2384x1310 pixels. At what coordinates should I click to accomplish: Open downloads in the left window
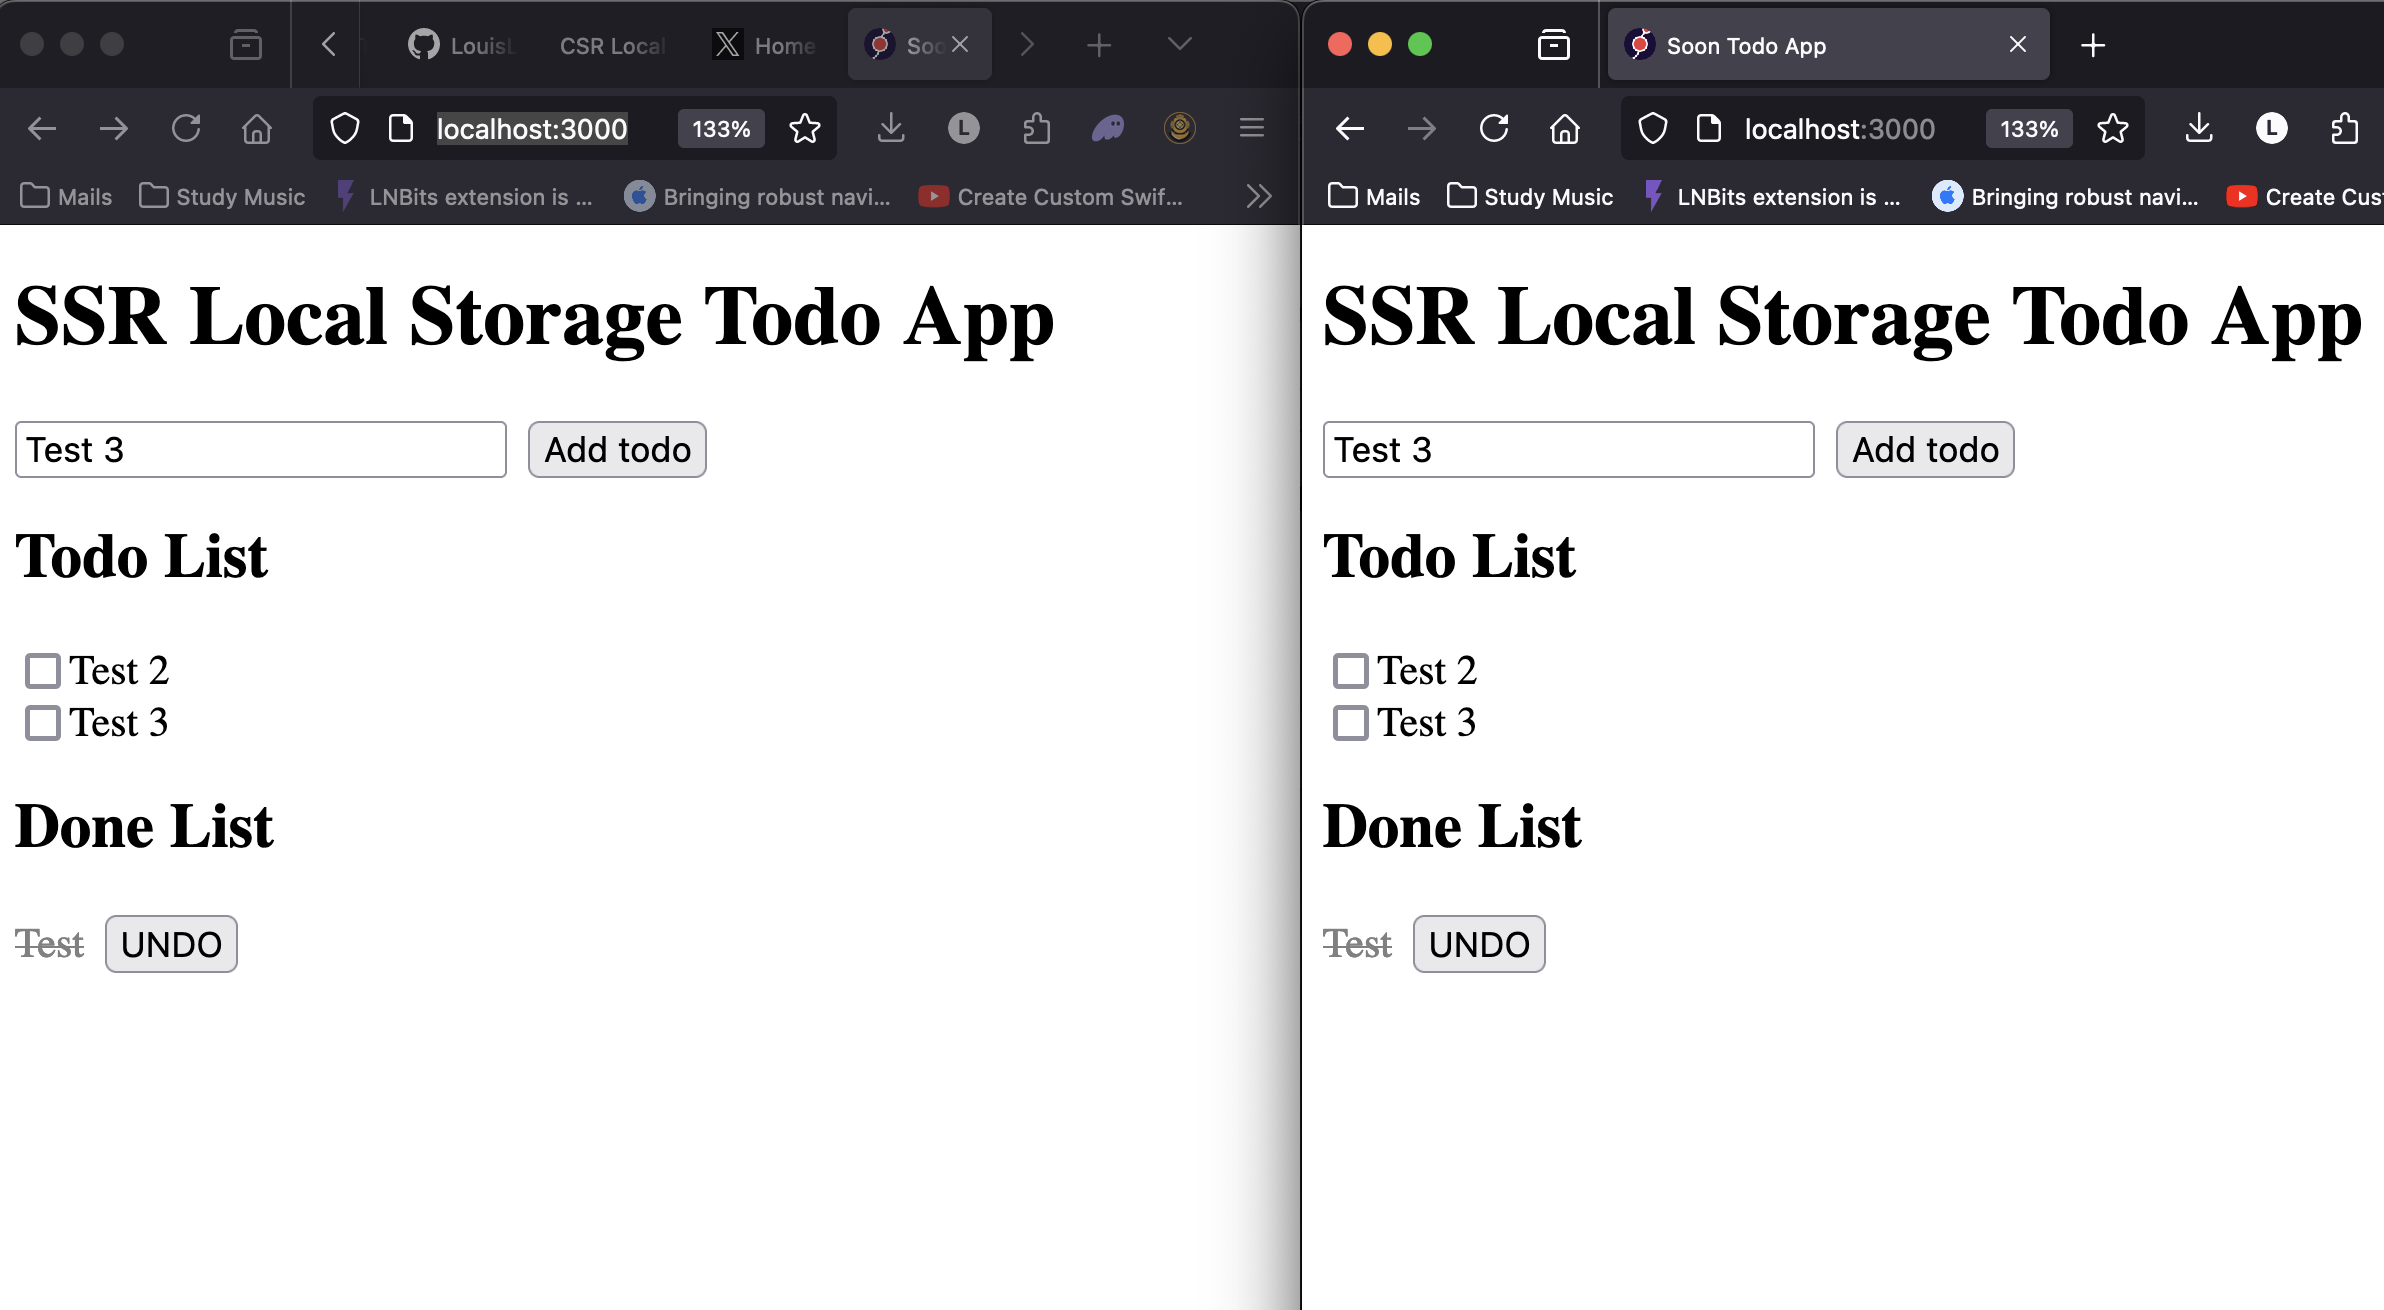click(x=890, y=129)
